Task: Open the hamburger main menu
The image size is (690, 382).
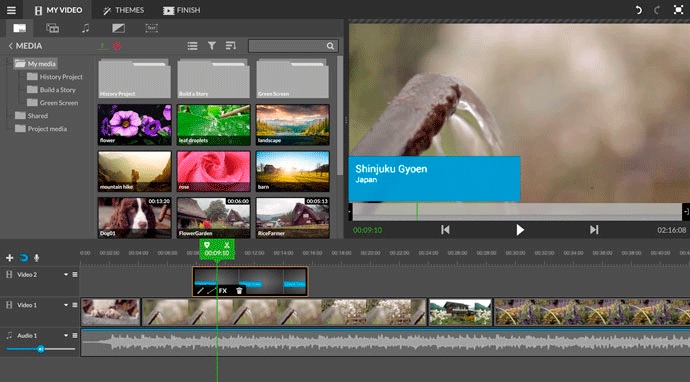Action: coord(11,10)
